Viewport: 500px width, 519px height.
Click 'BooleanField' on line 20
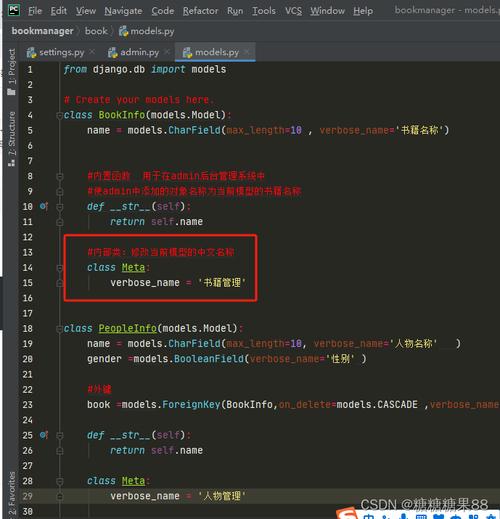pos(209,359)
